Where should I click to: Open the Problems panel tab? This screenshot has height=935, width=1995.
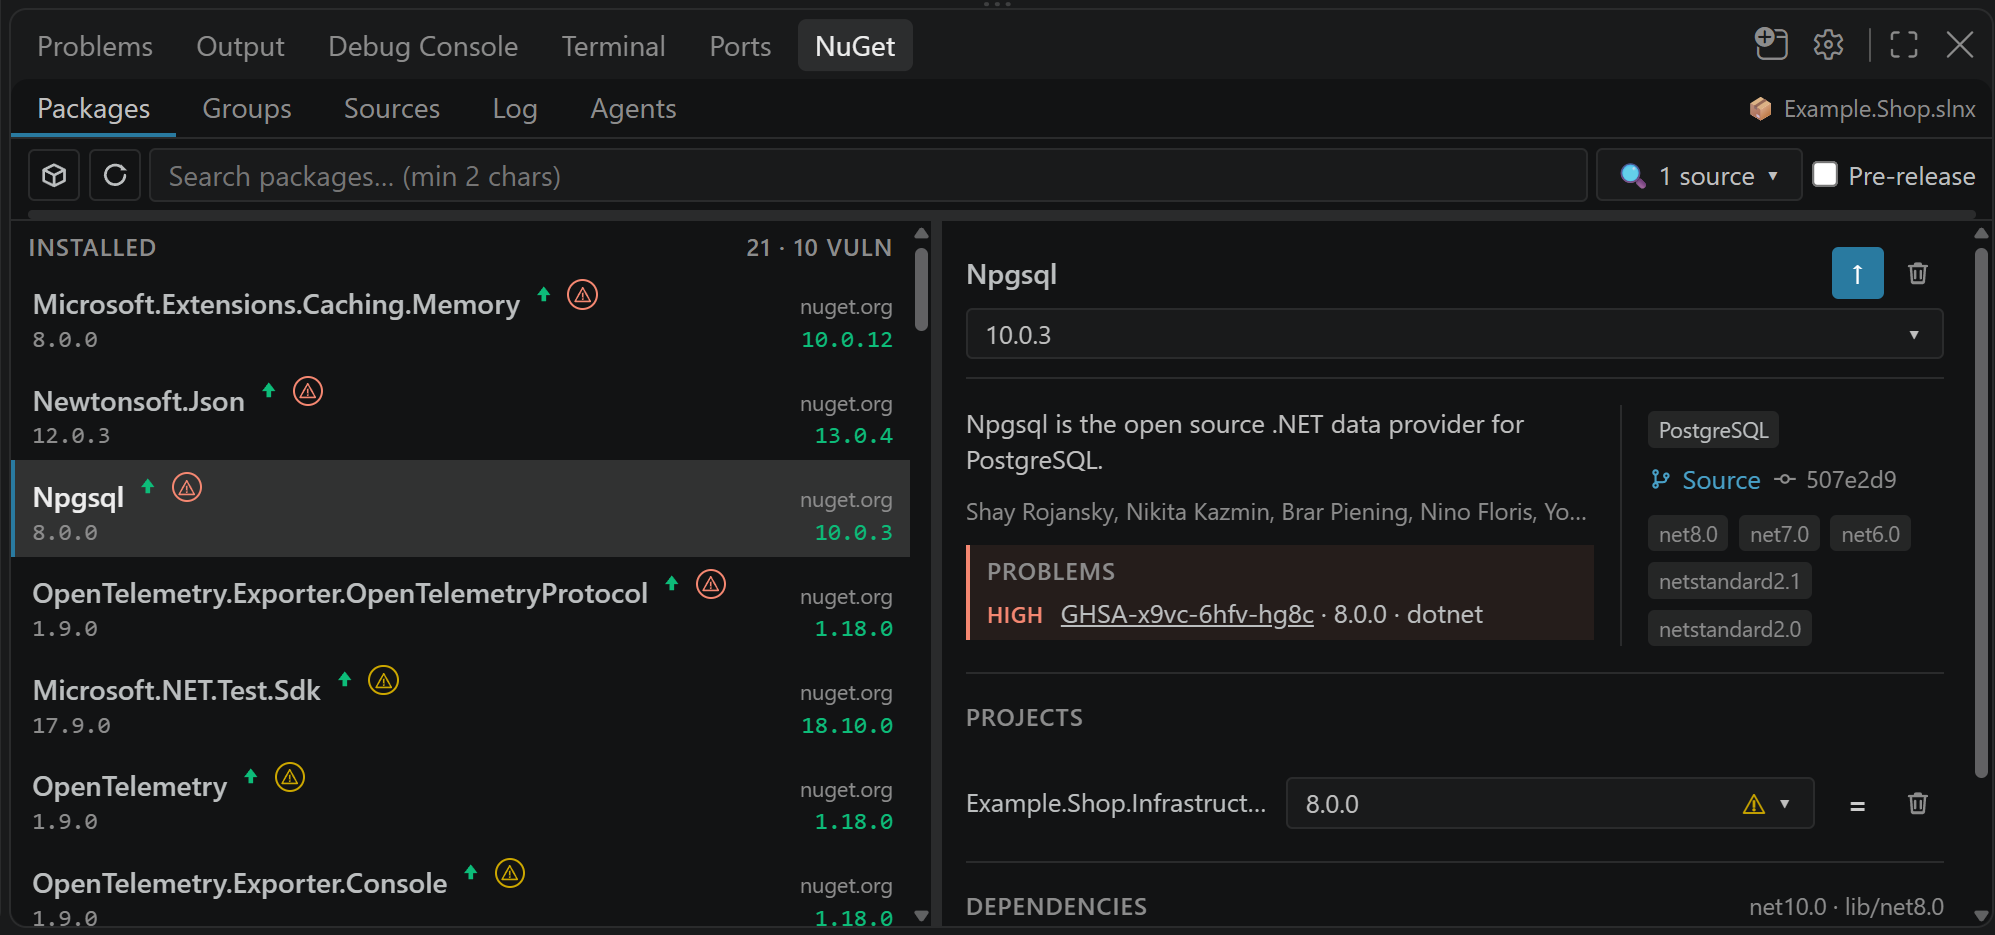(95, 46)
